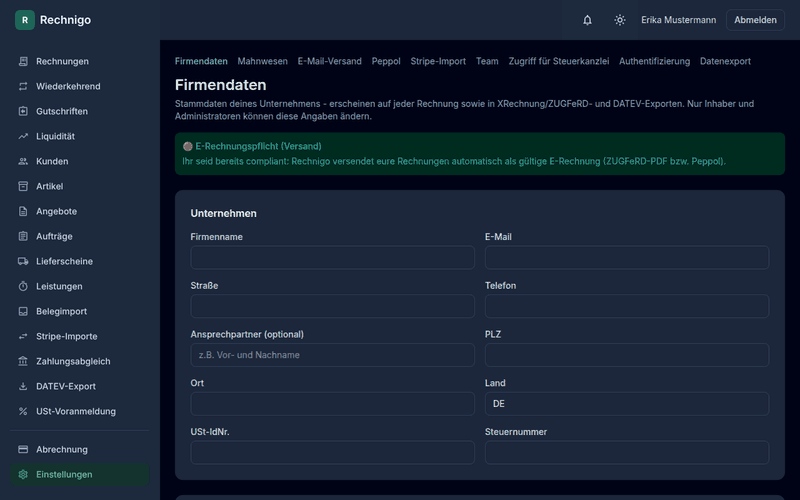Click the Firmendaten page heading

click(220, 85)
